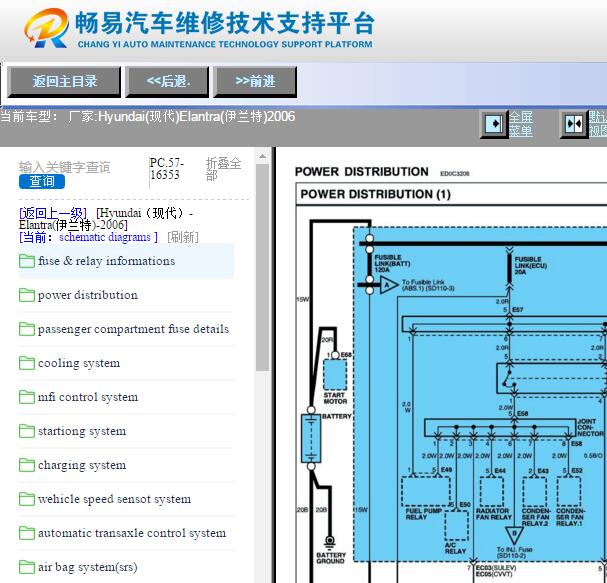Click the FUSIBLE LINK(BATT) 120A label
607x583 pixels.
pyautogui.click(x=392, y=263)
